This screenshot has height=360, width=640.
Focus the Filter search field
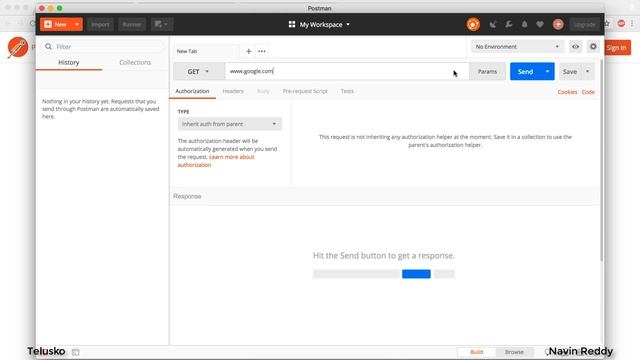click(x=102, y=47)
